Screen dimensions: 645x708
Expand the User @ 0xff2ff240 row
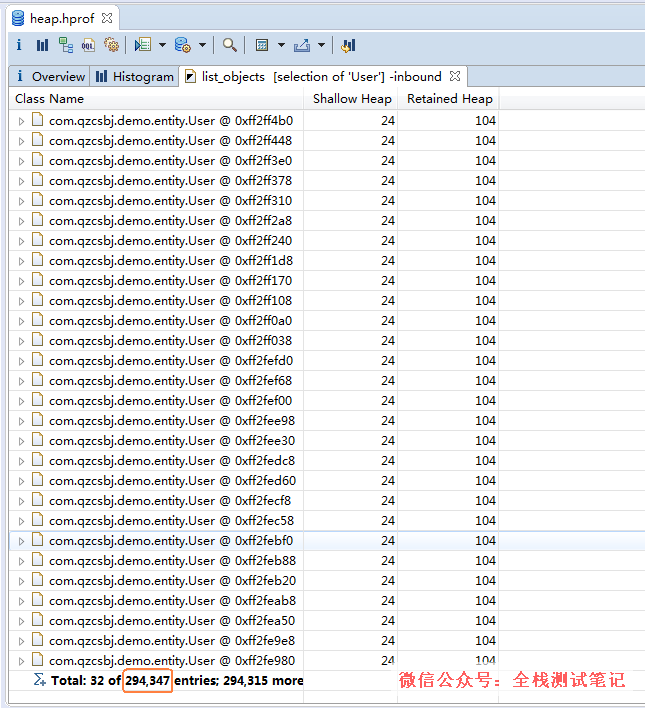21,242
